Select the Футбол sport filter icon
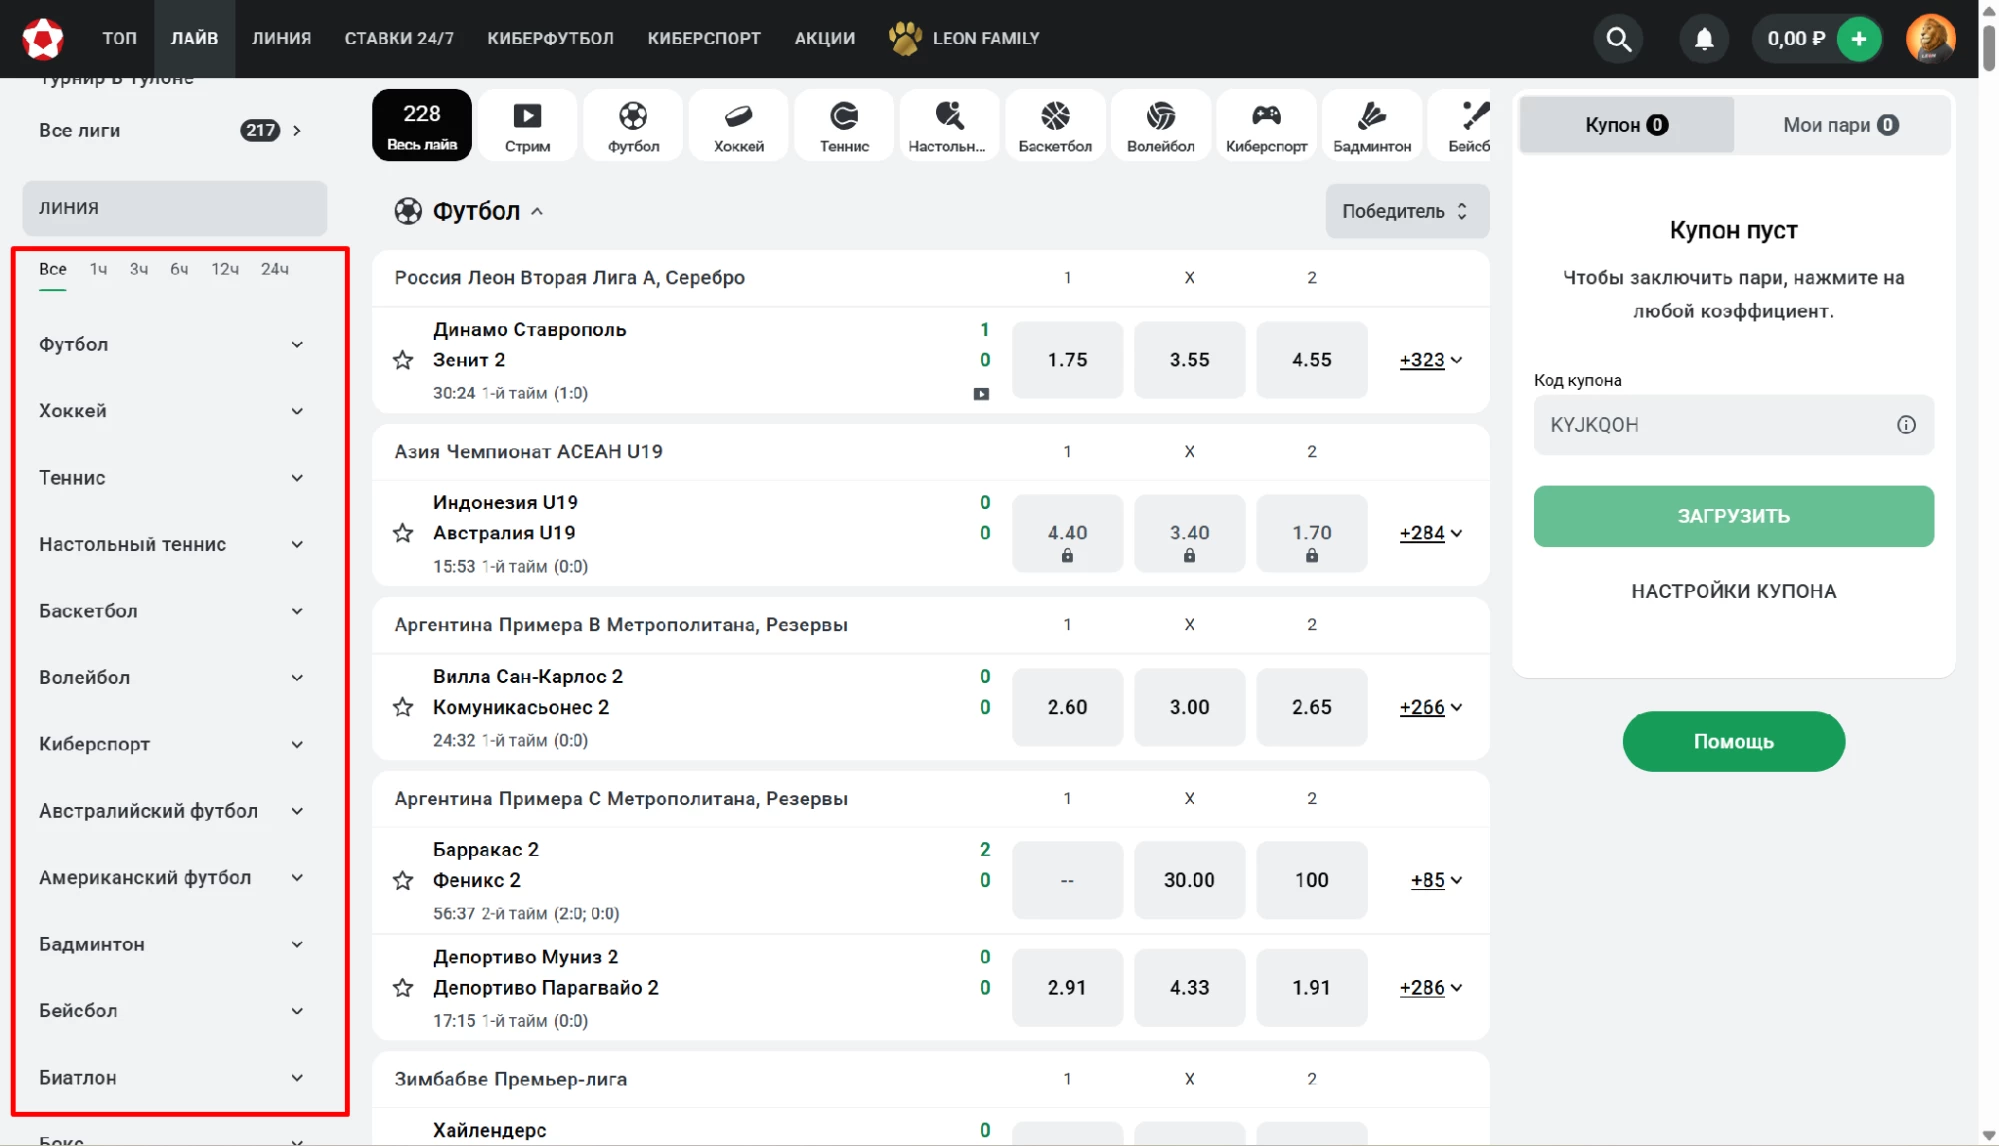 pyautogui.click(x=633, y=125)
